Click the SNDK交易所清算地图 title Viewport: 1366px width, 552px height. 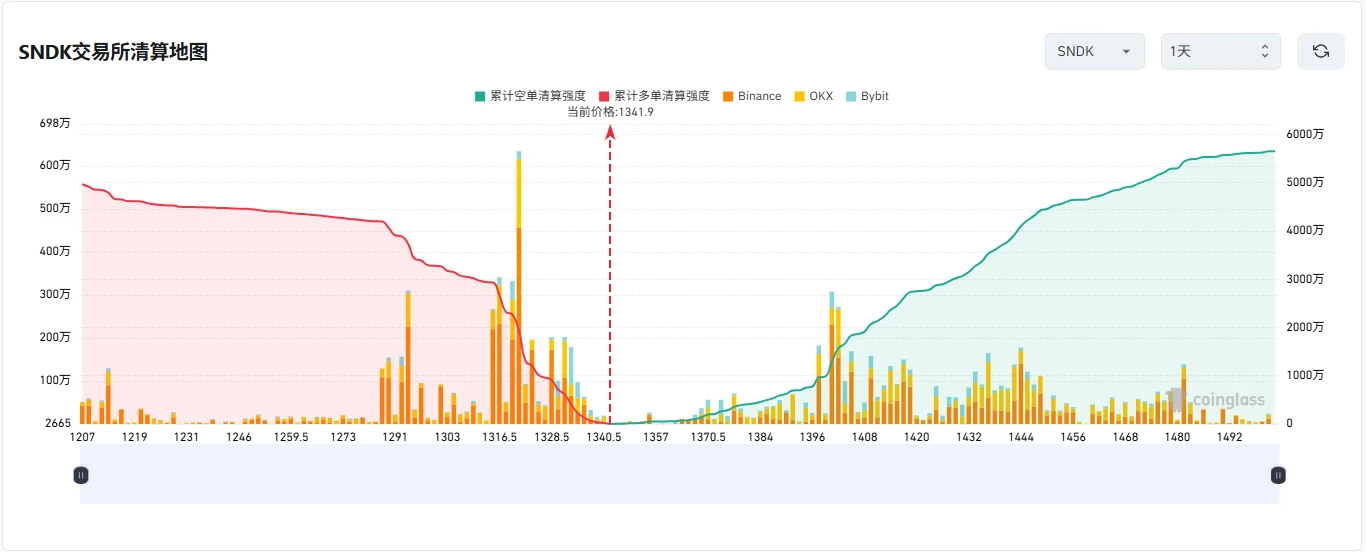[x=113, y=52]
